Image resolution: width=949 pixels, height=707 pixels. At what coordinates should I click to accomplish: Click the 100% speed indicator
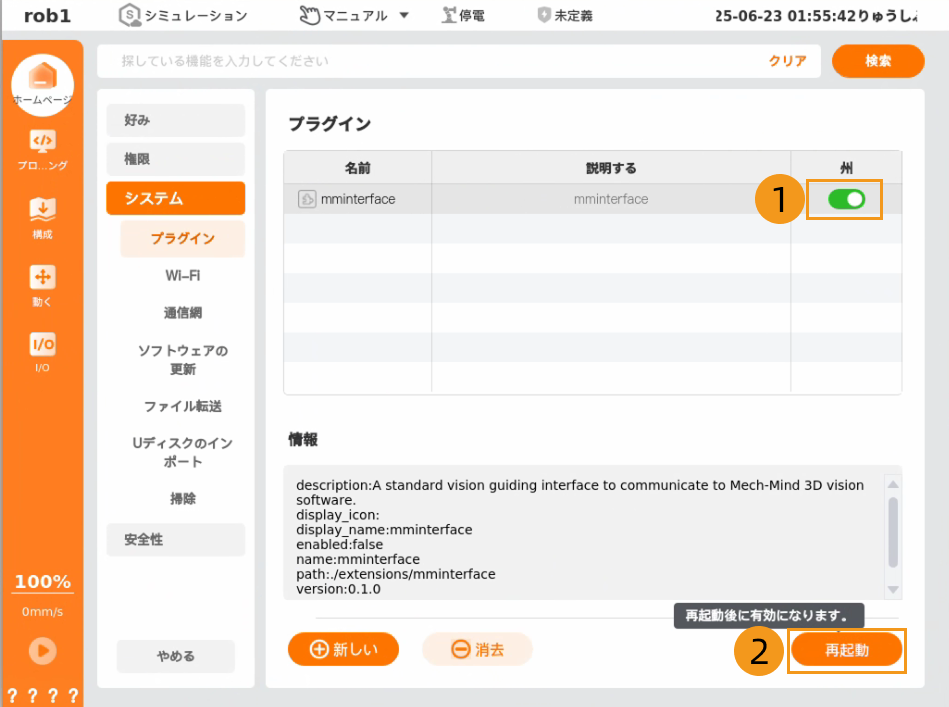[42, 582]
